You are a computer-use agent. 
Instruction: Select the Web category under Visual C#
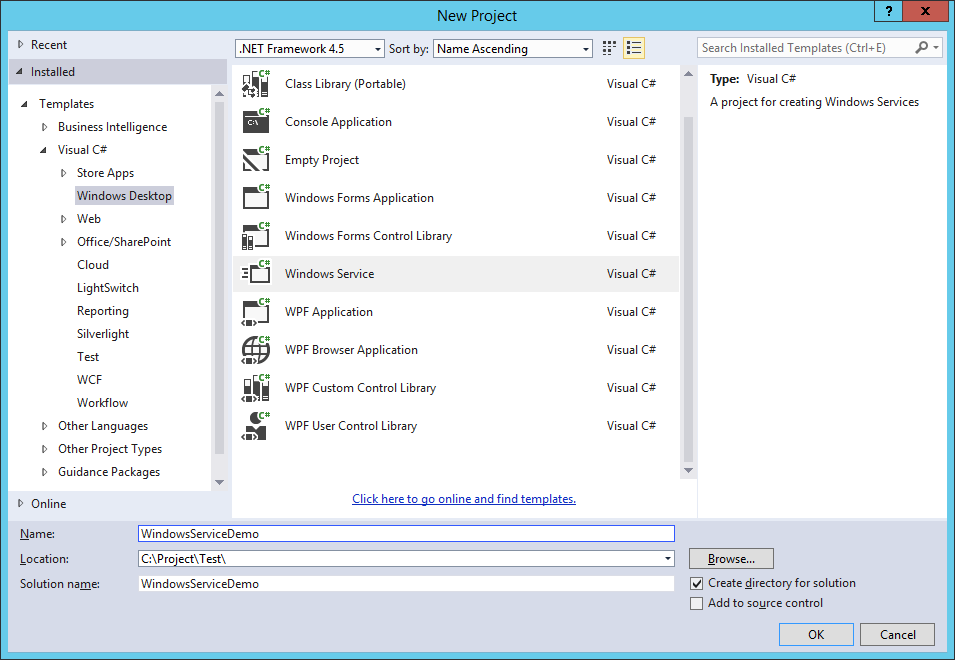coord(89,218)
